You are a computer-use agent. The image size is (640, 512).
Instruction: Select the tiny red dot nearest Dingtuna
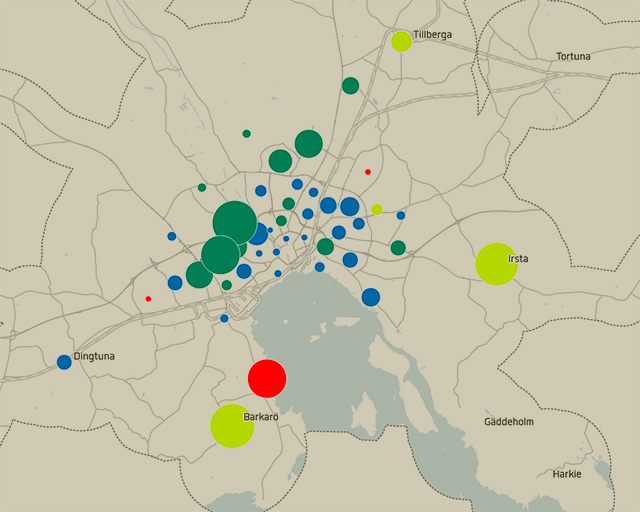(x=148, y=299)
